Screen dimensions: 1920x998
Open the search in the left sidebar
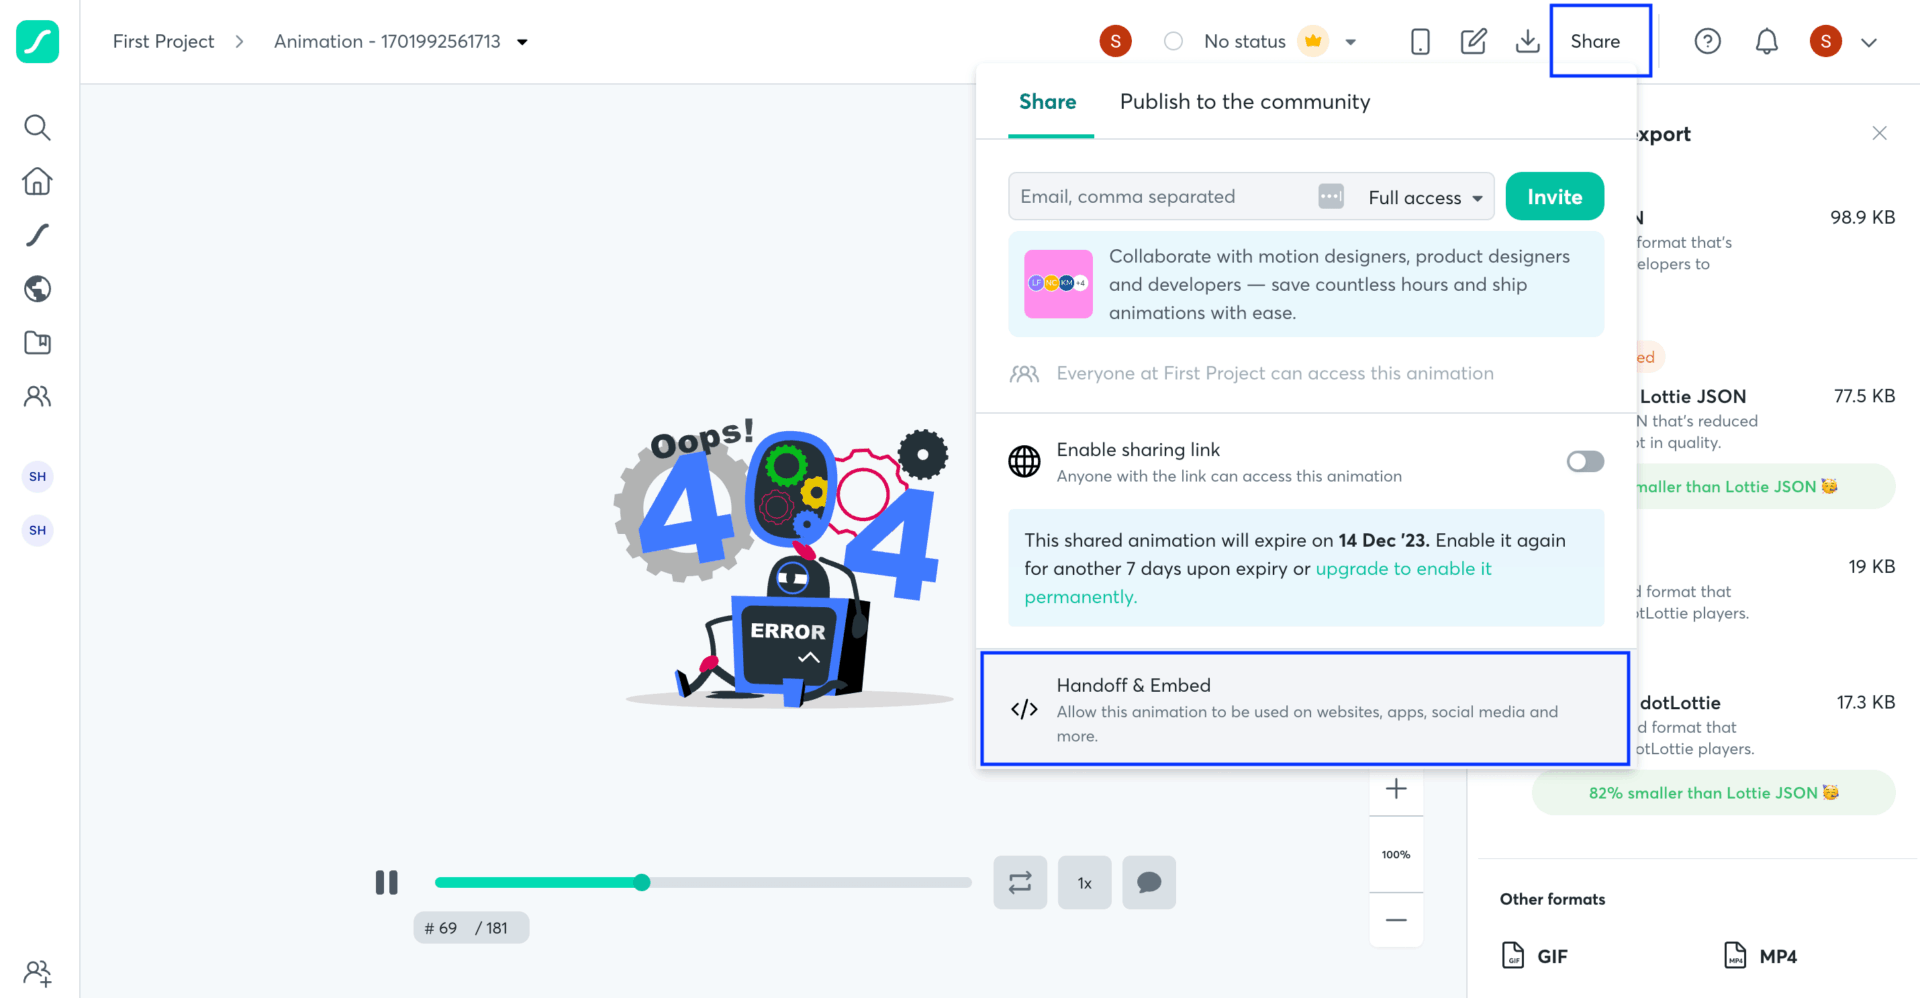pos(37,128)
